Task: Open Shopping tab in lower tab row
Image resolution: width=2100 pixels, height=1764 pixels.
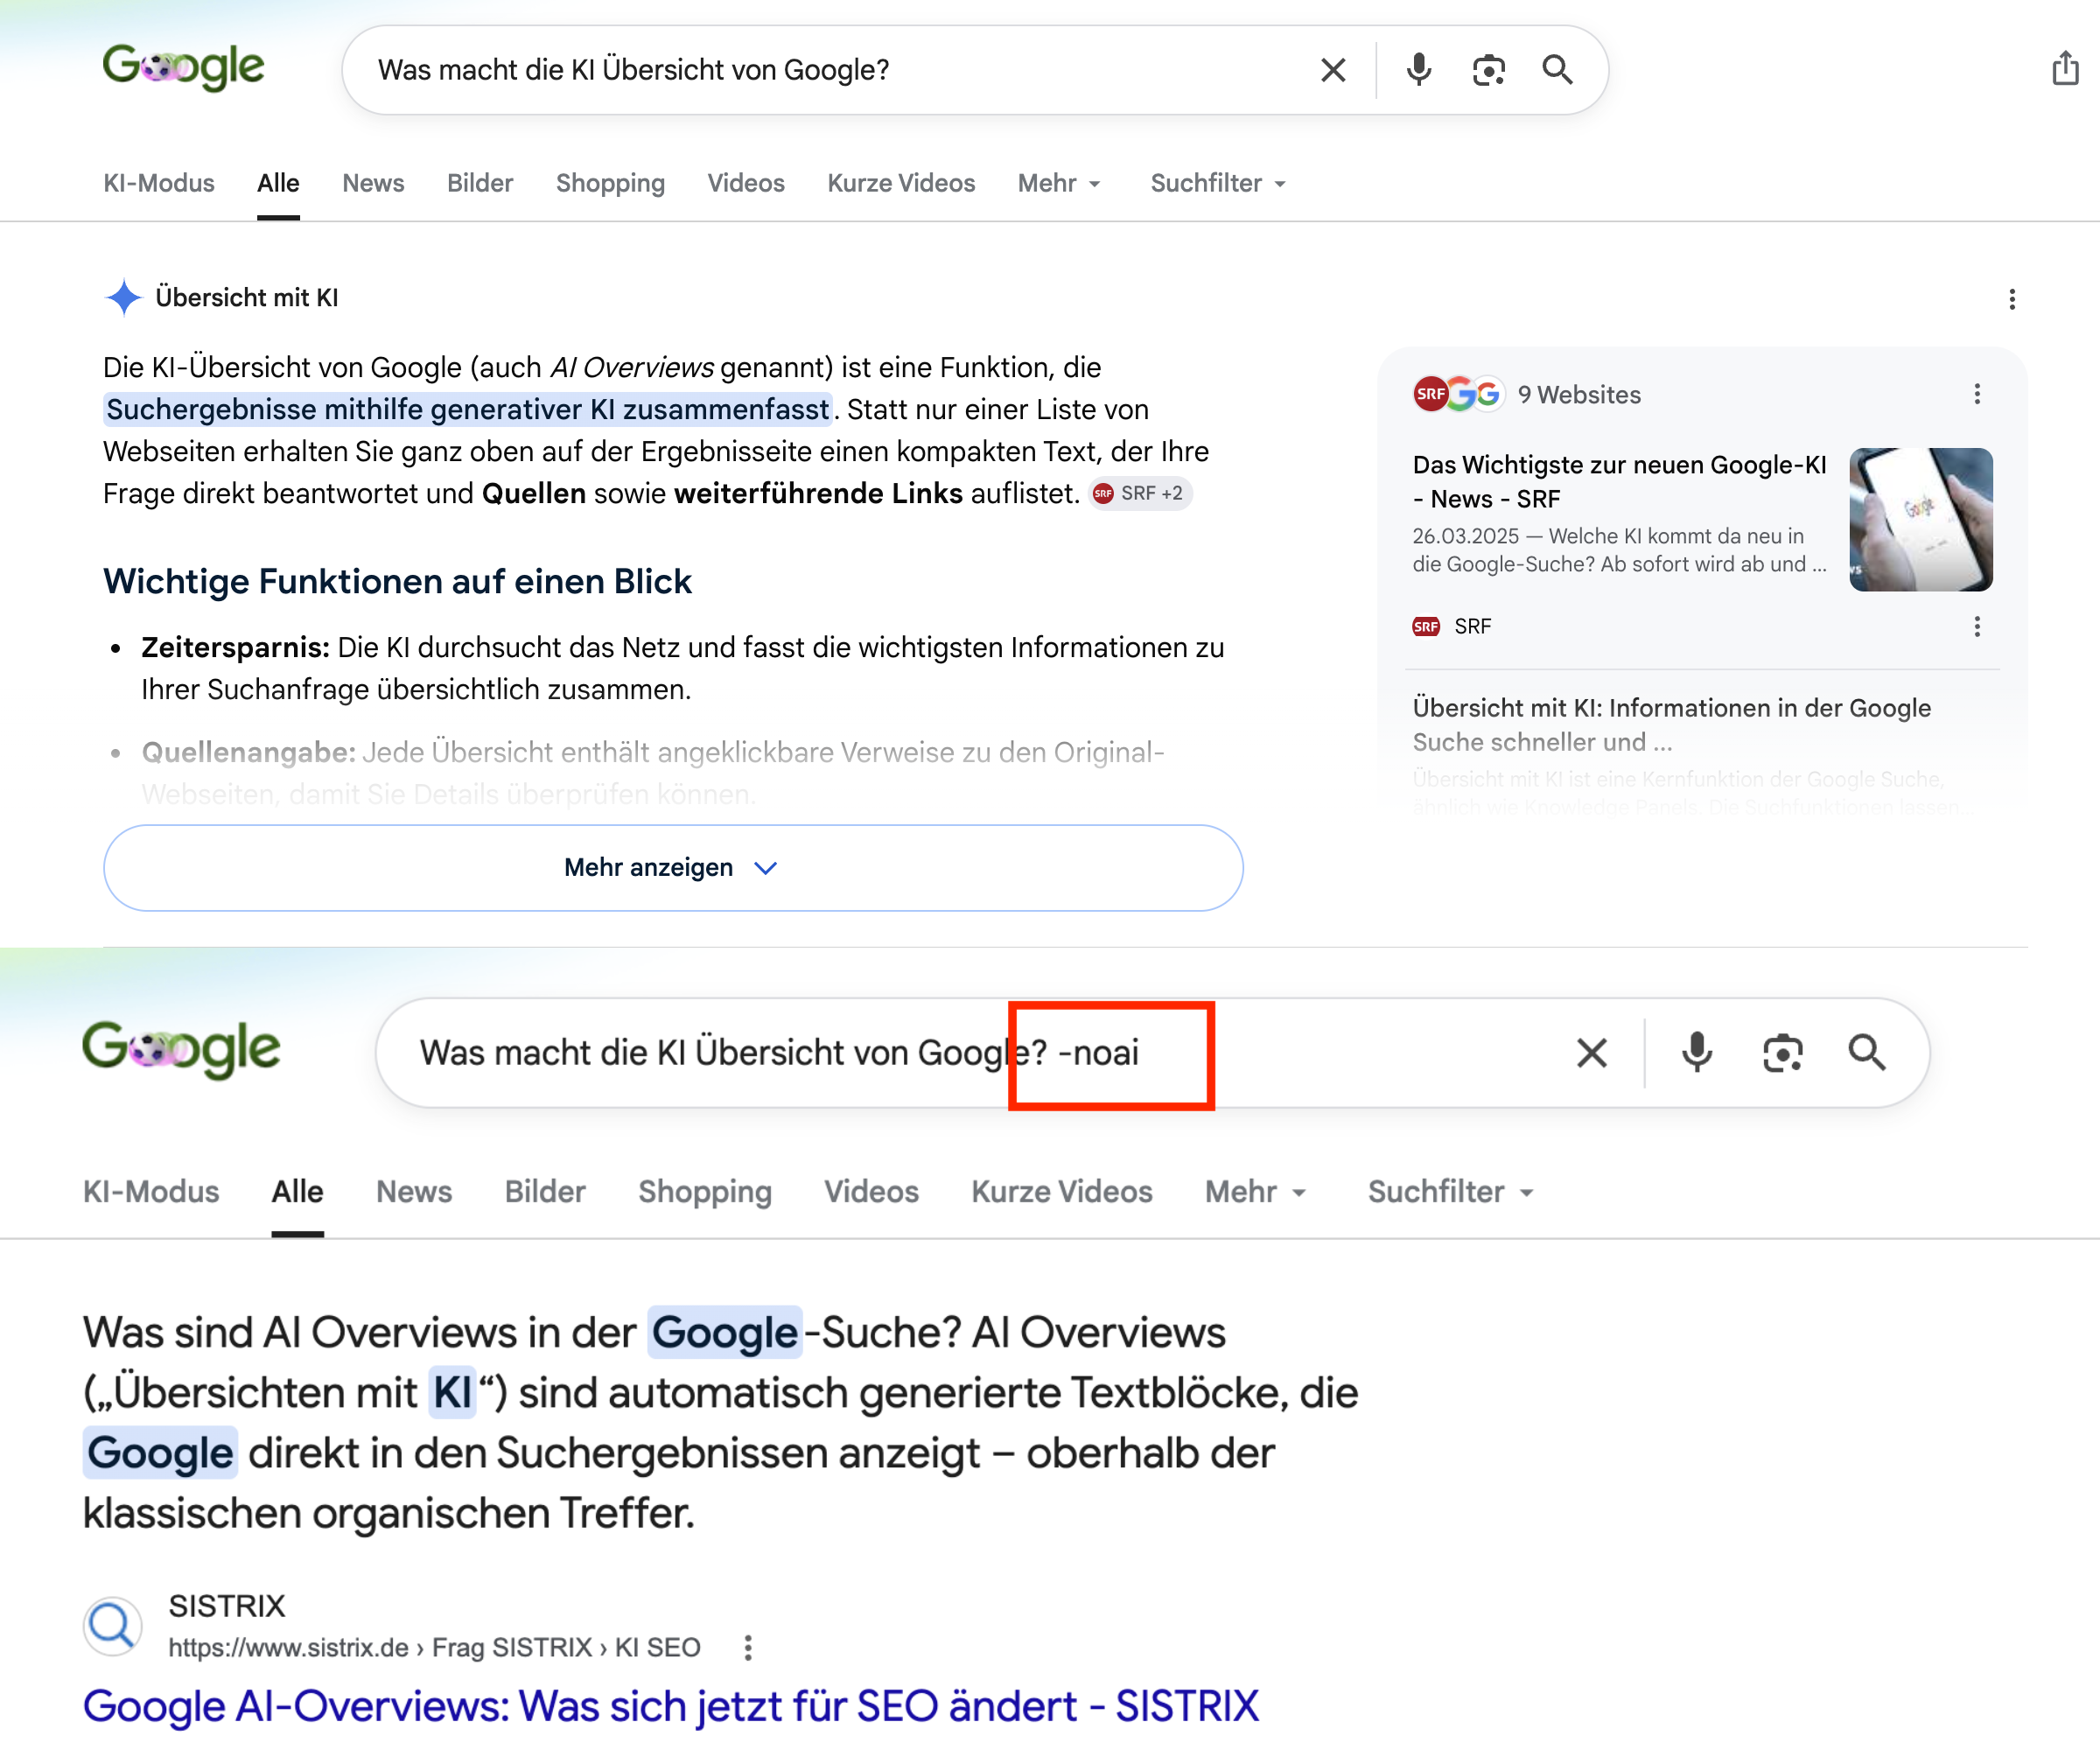Action: [x=705, y=1192]
